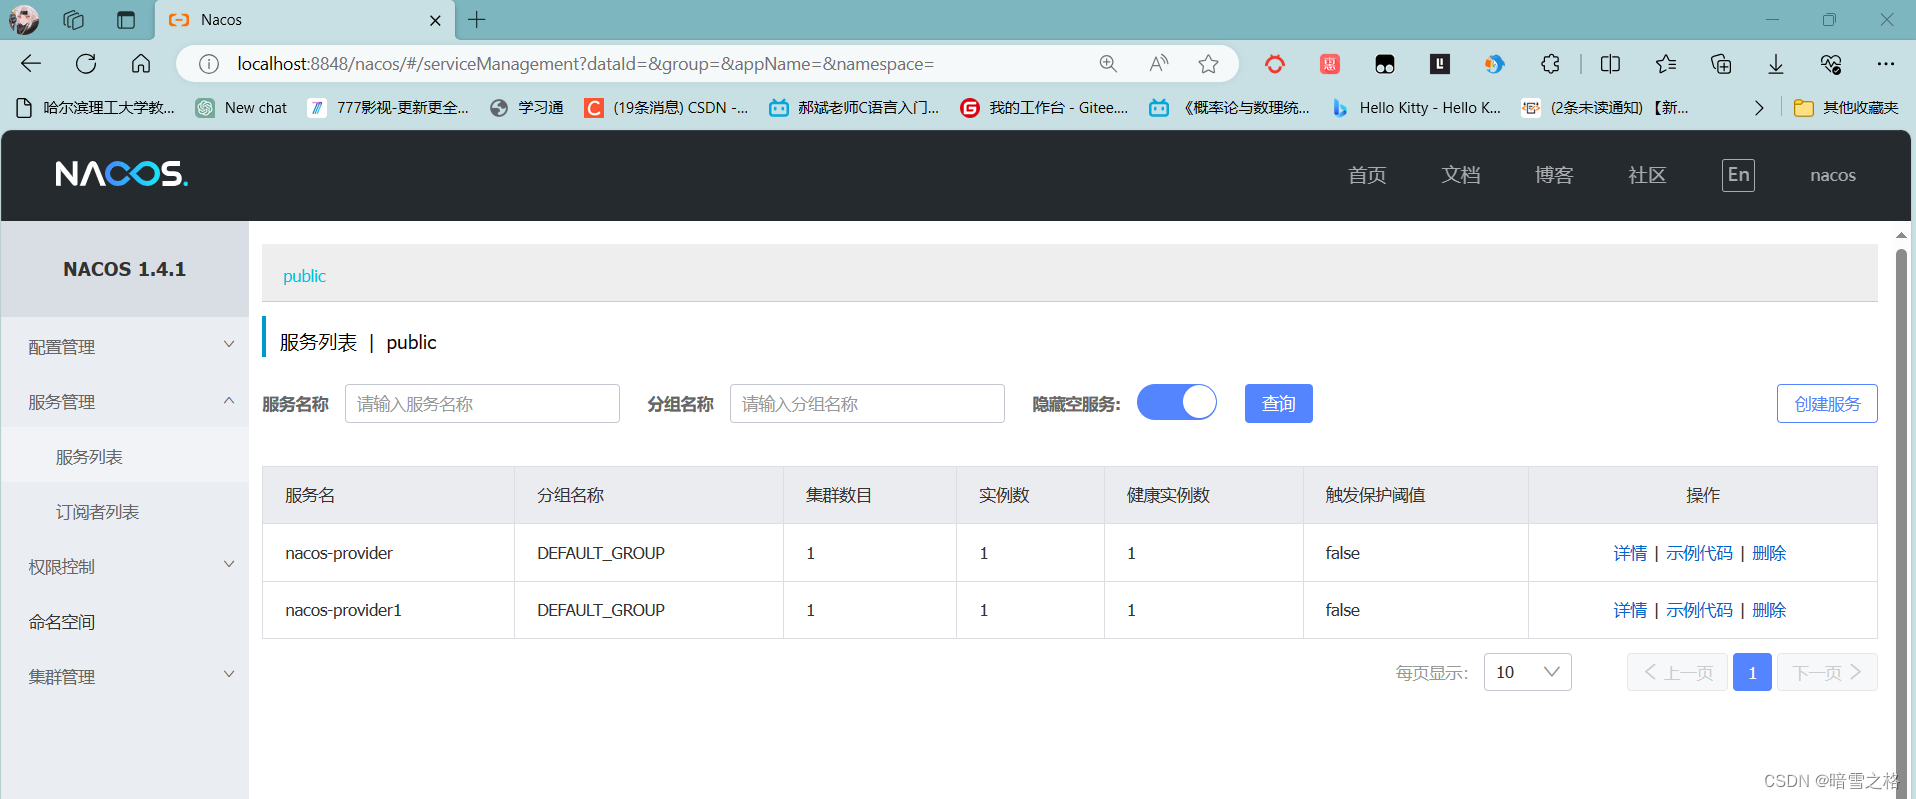Viewport: 1916px width, 799px height.
Task: Collapse the 服务管理 menu
Action: pos(125,401)
